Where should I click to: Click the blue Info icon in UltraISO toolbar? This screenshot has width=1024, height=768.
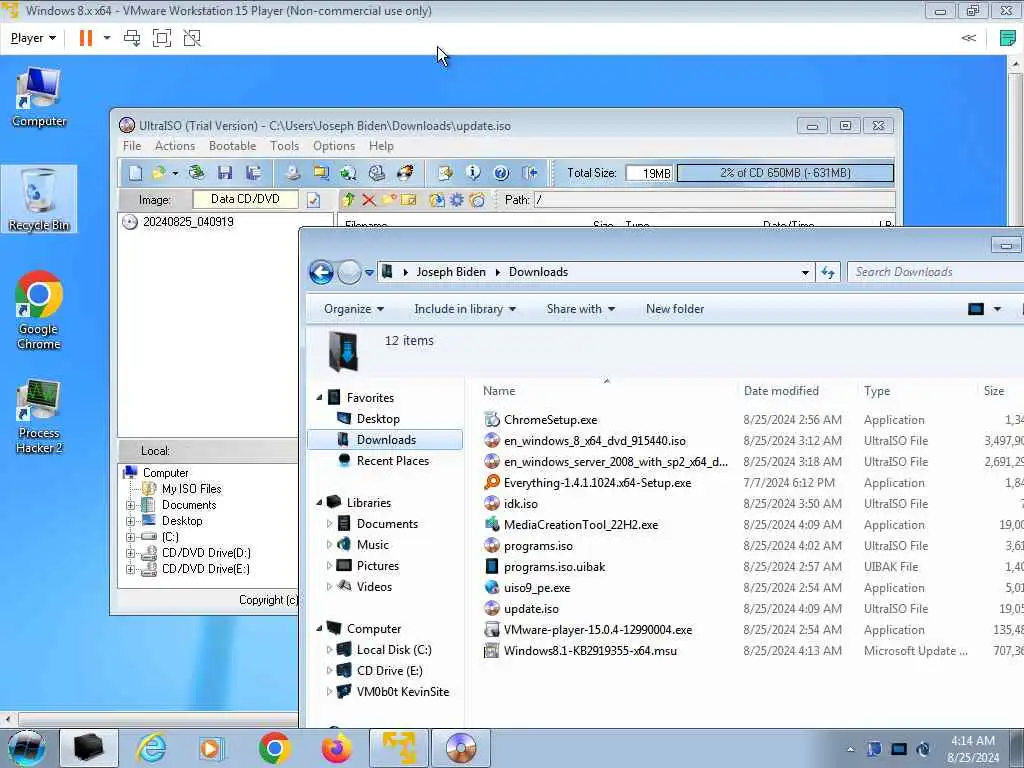[473, 173]
